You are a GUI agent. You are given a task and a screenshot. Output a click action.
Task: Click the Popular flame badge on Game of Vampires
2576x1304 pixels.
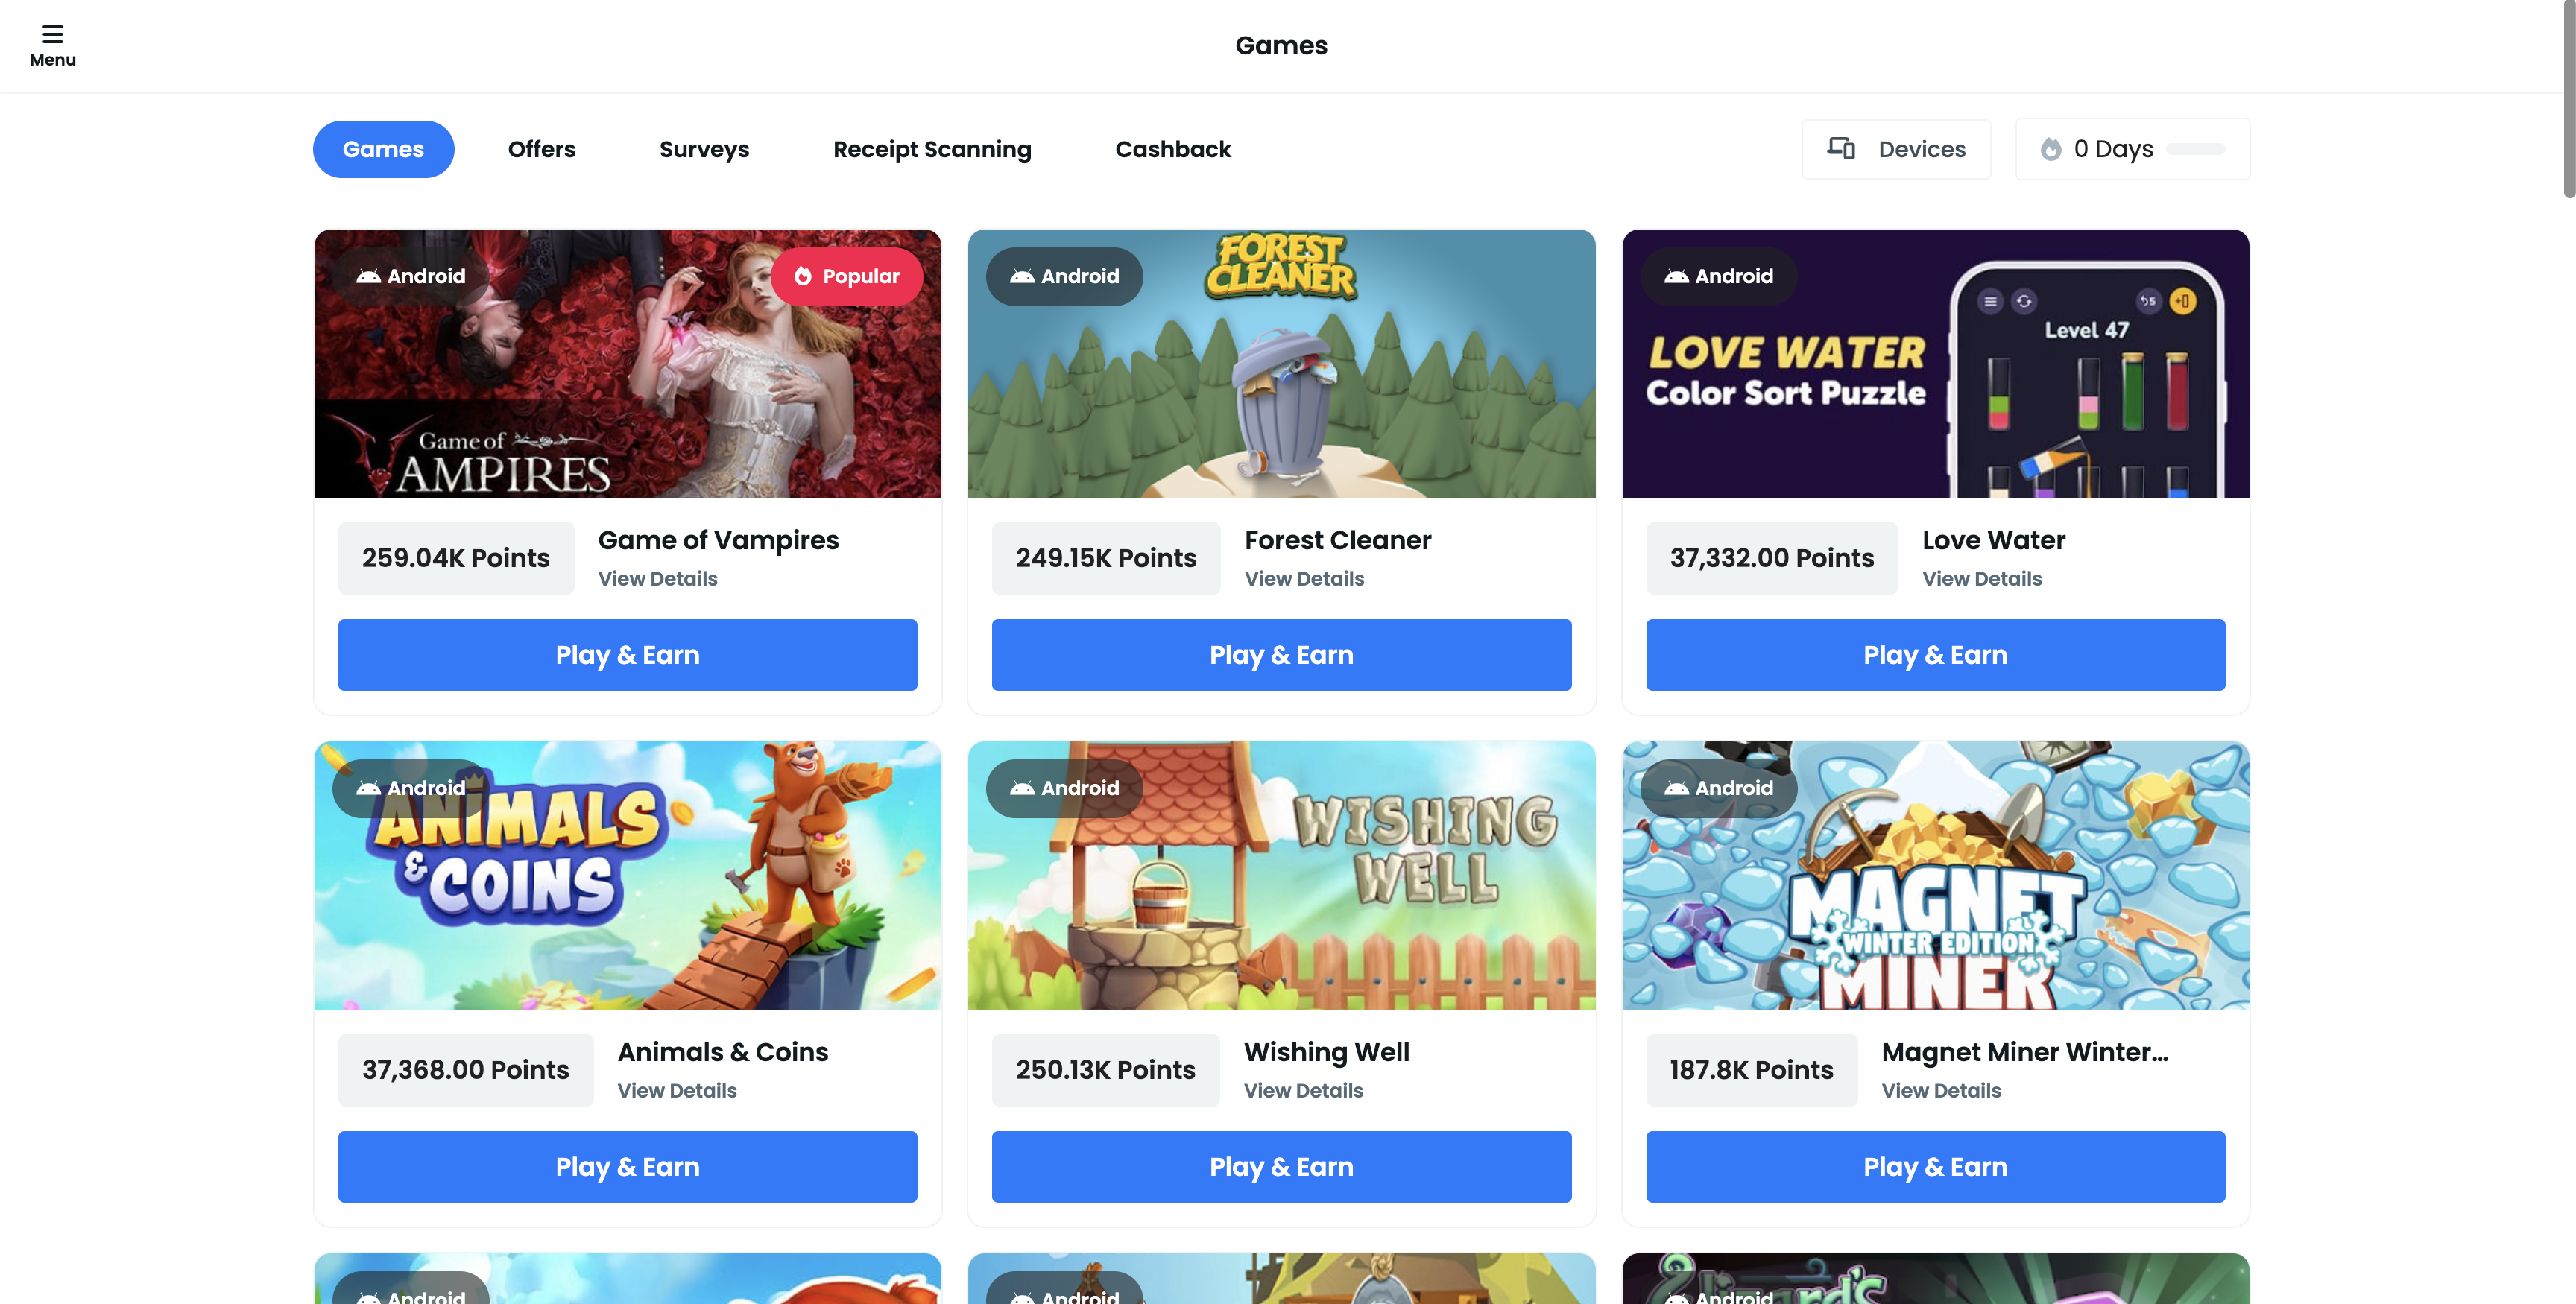[x=846, y=276]
